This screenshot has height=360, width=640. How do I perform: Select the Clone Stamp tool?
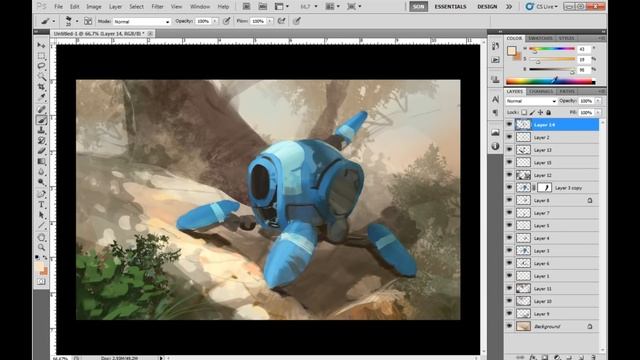pyautogui.click(x=41, y=130)
